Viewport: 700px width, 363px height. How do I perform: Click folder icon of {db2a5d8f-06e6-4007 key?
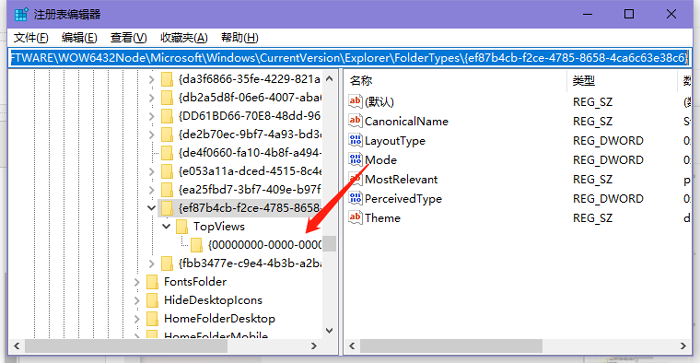167,98
